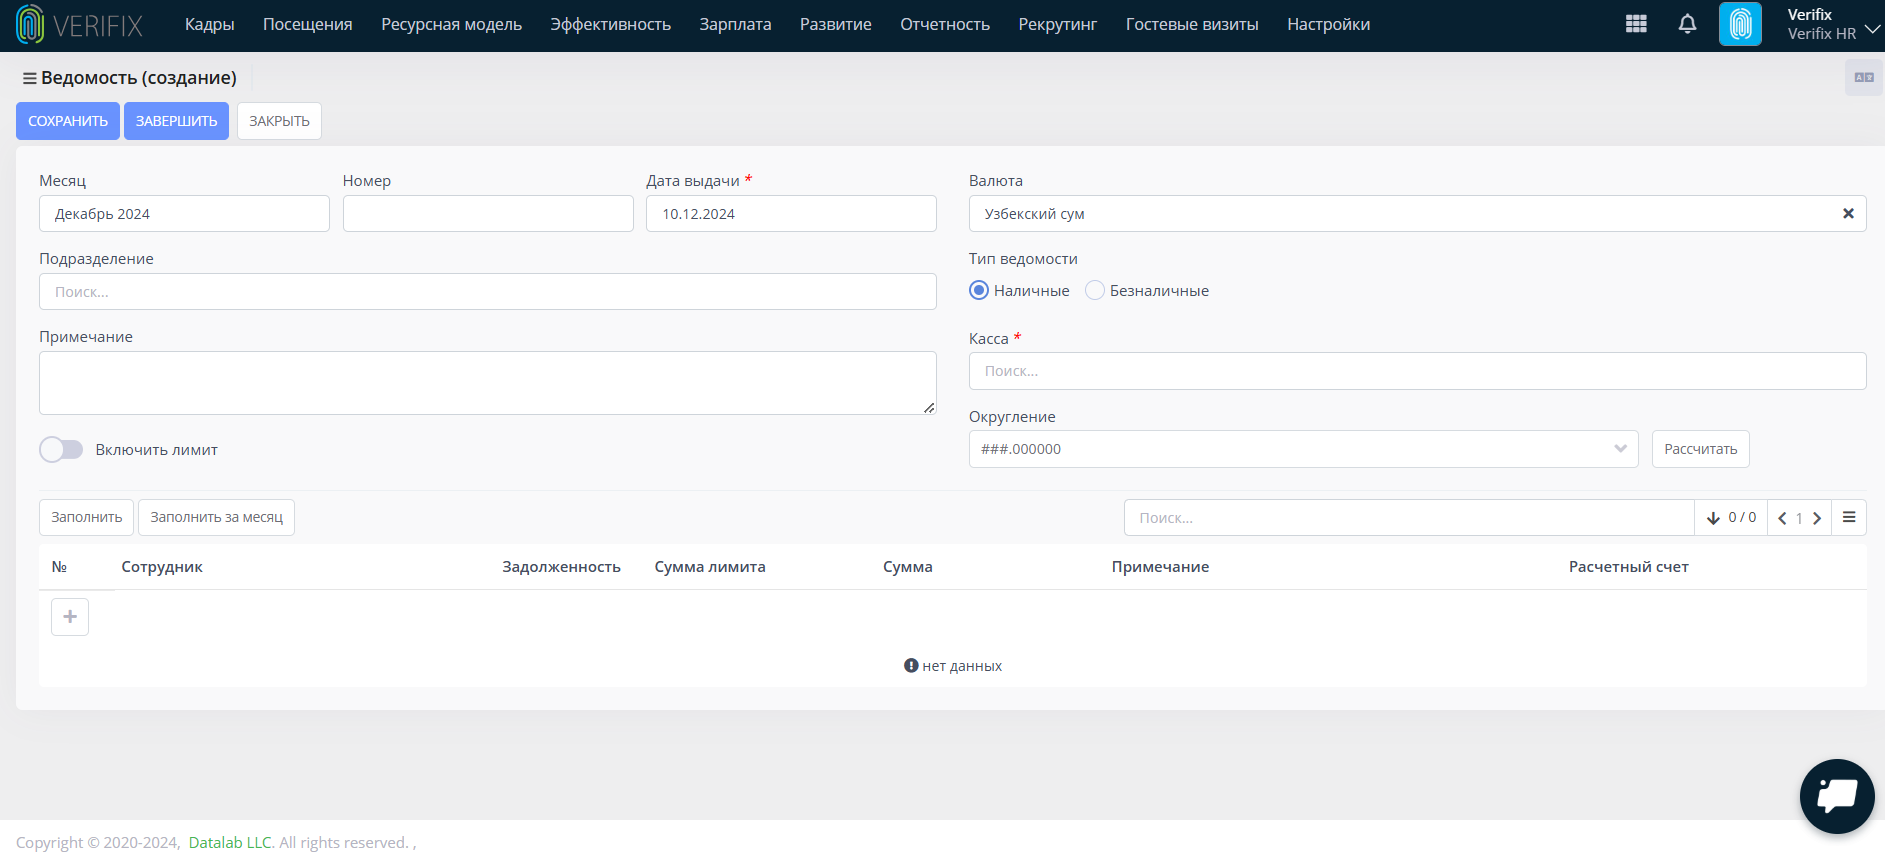Click the Расчетный счет column header
Screen dimensions: 1885x865
[1629, 567]
